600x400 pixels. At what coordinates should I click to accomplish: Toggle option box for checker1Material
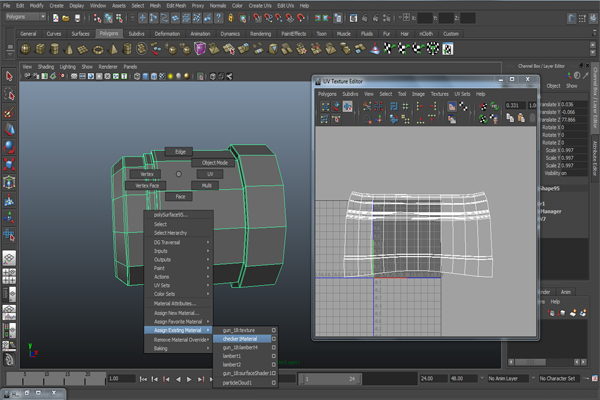coord(274,339)
